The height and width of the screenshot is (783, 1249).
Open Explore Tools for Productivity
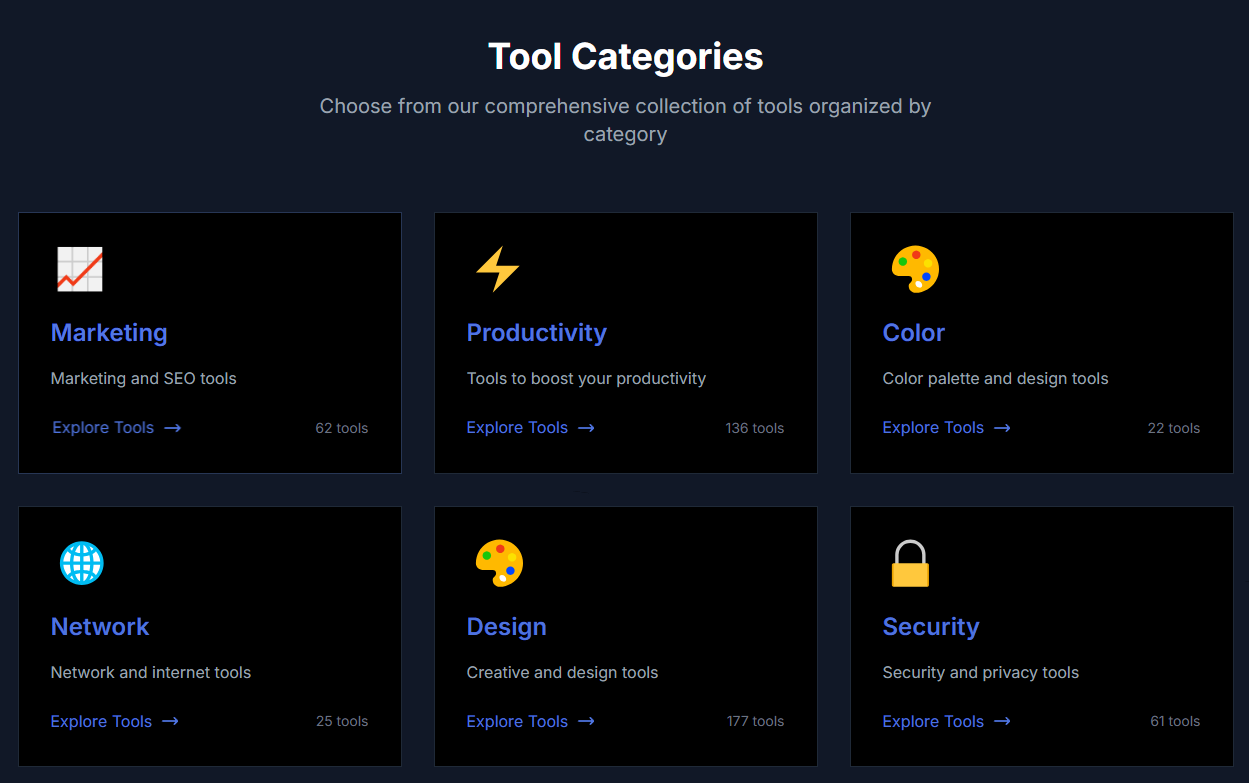click(x=517, y=427)
